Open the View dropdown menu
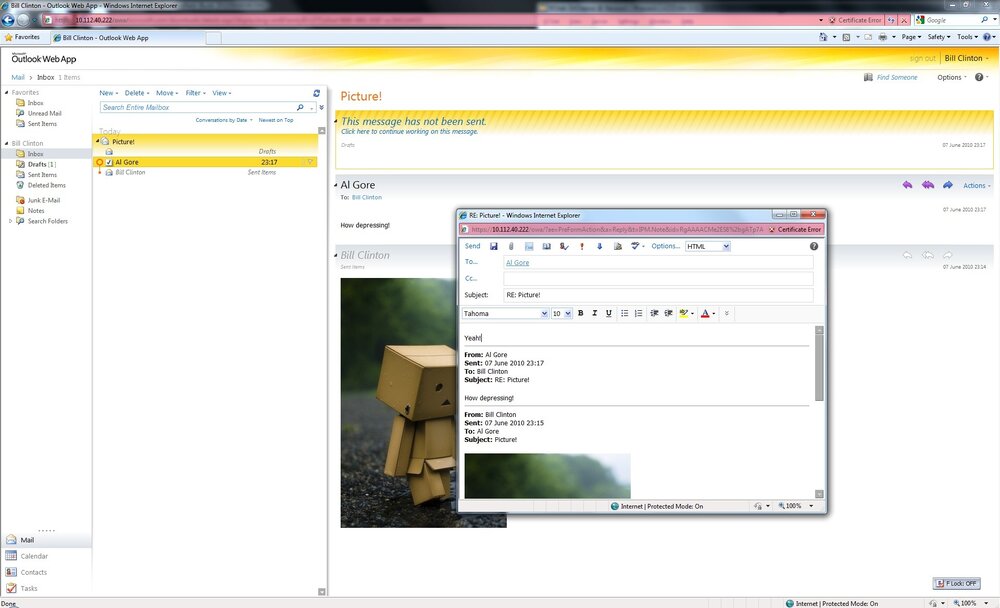The image size is (1000, 608). 221,93
